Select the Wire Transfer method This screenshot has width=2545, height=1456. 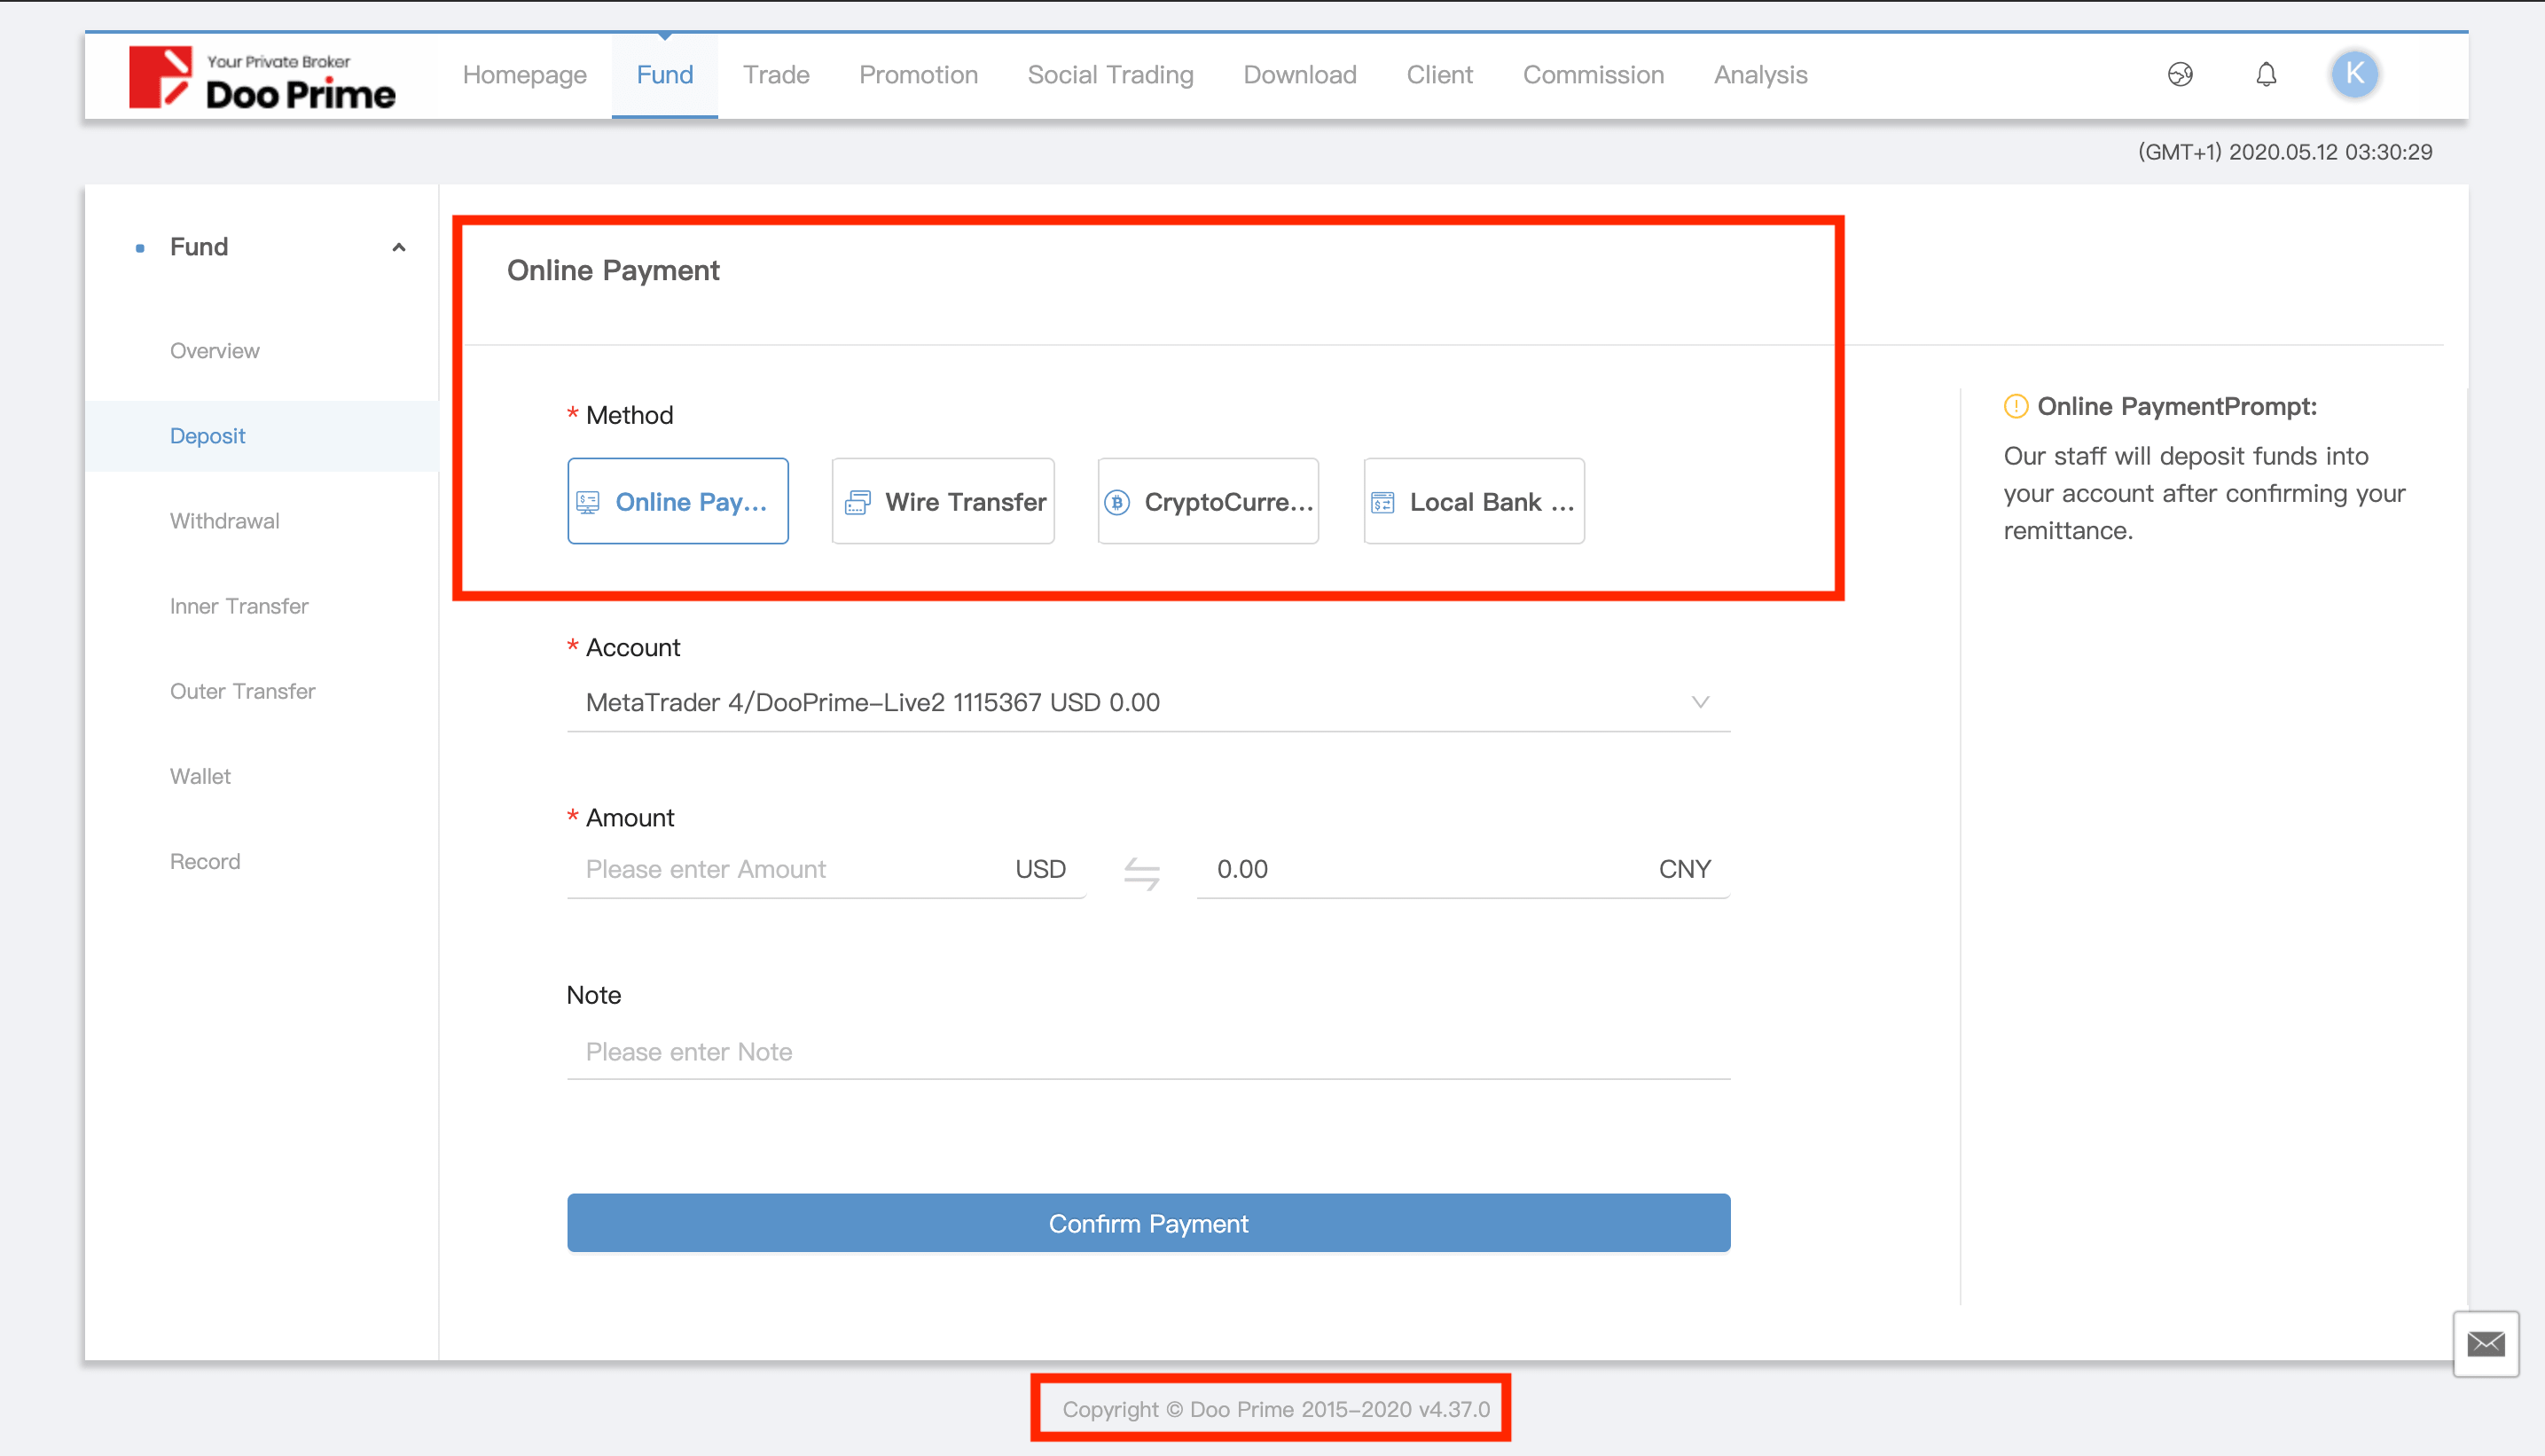[x=942, y=501]
